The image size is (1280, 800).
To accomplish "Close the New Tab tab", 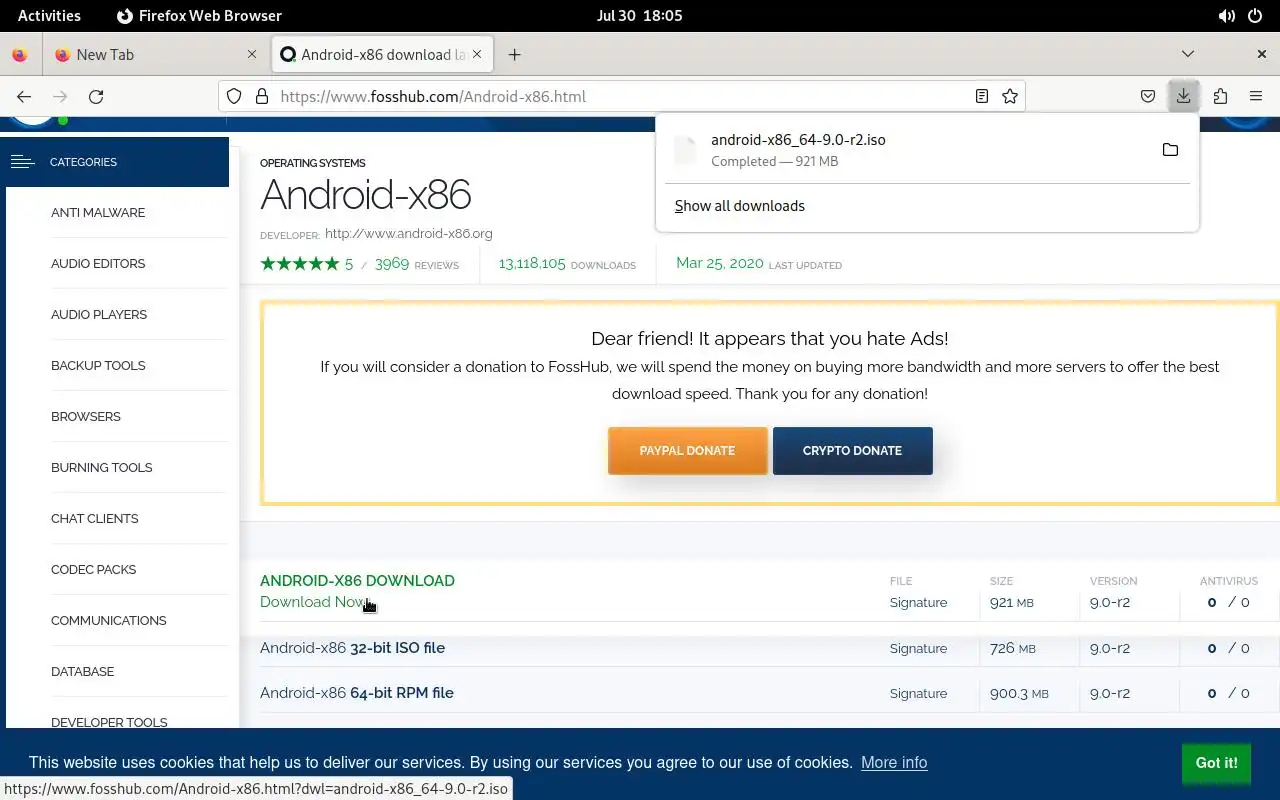I will pyautogui.click(x=252, y=55).
